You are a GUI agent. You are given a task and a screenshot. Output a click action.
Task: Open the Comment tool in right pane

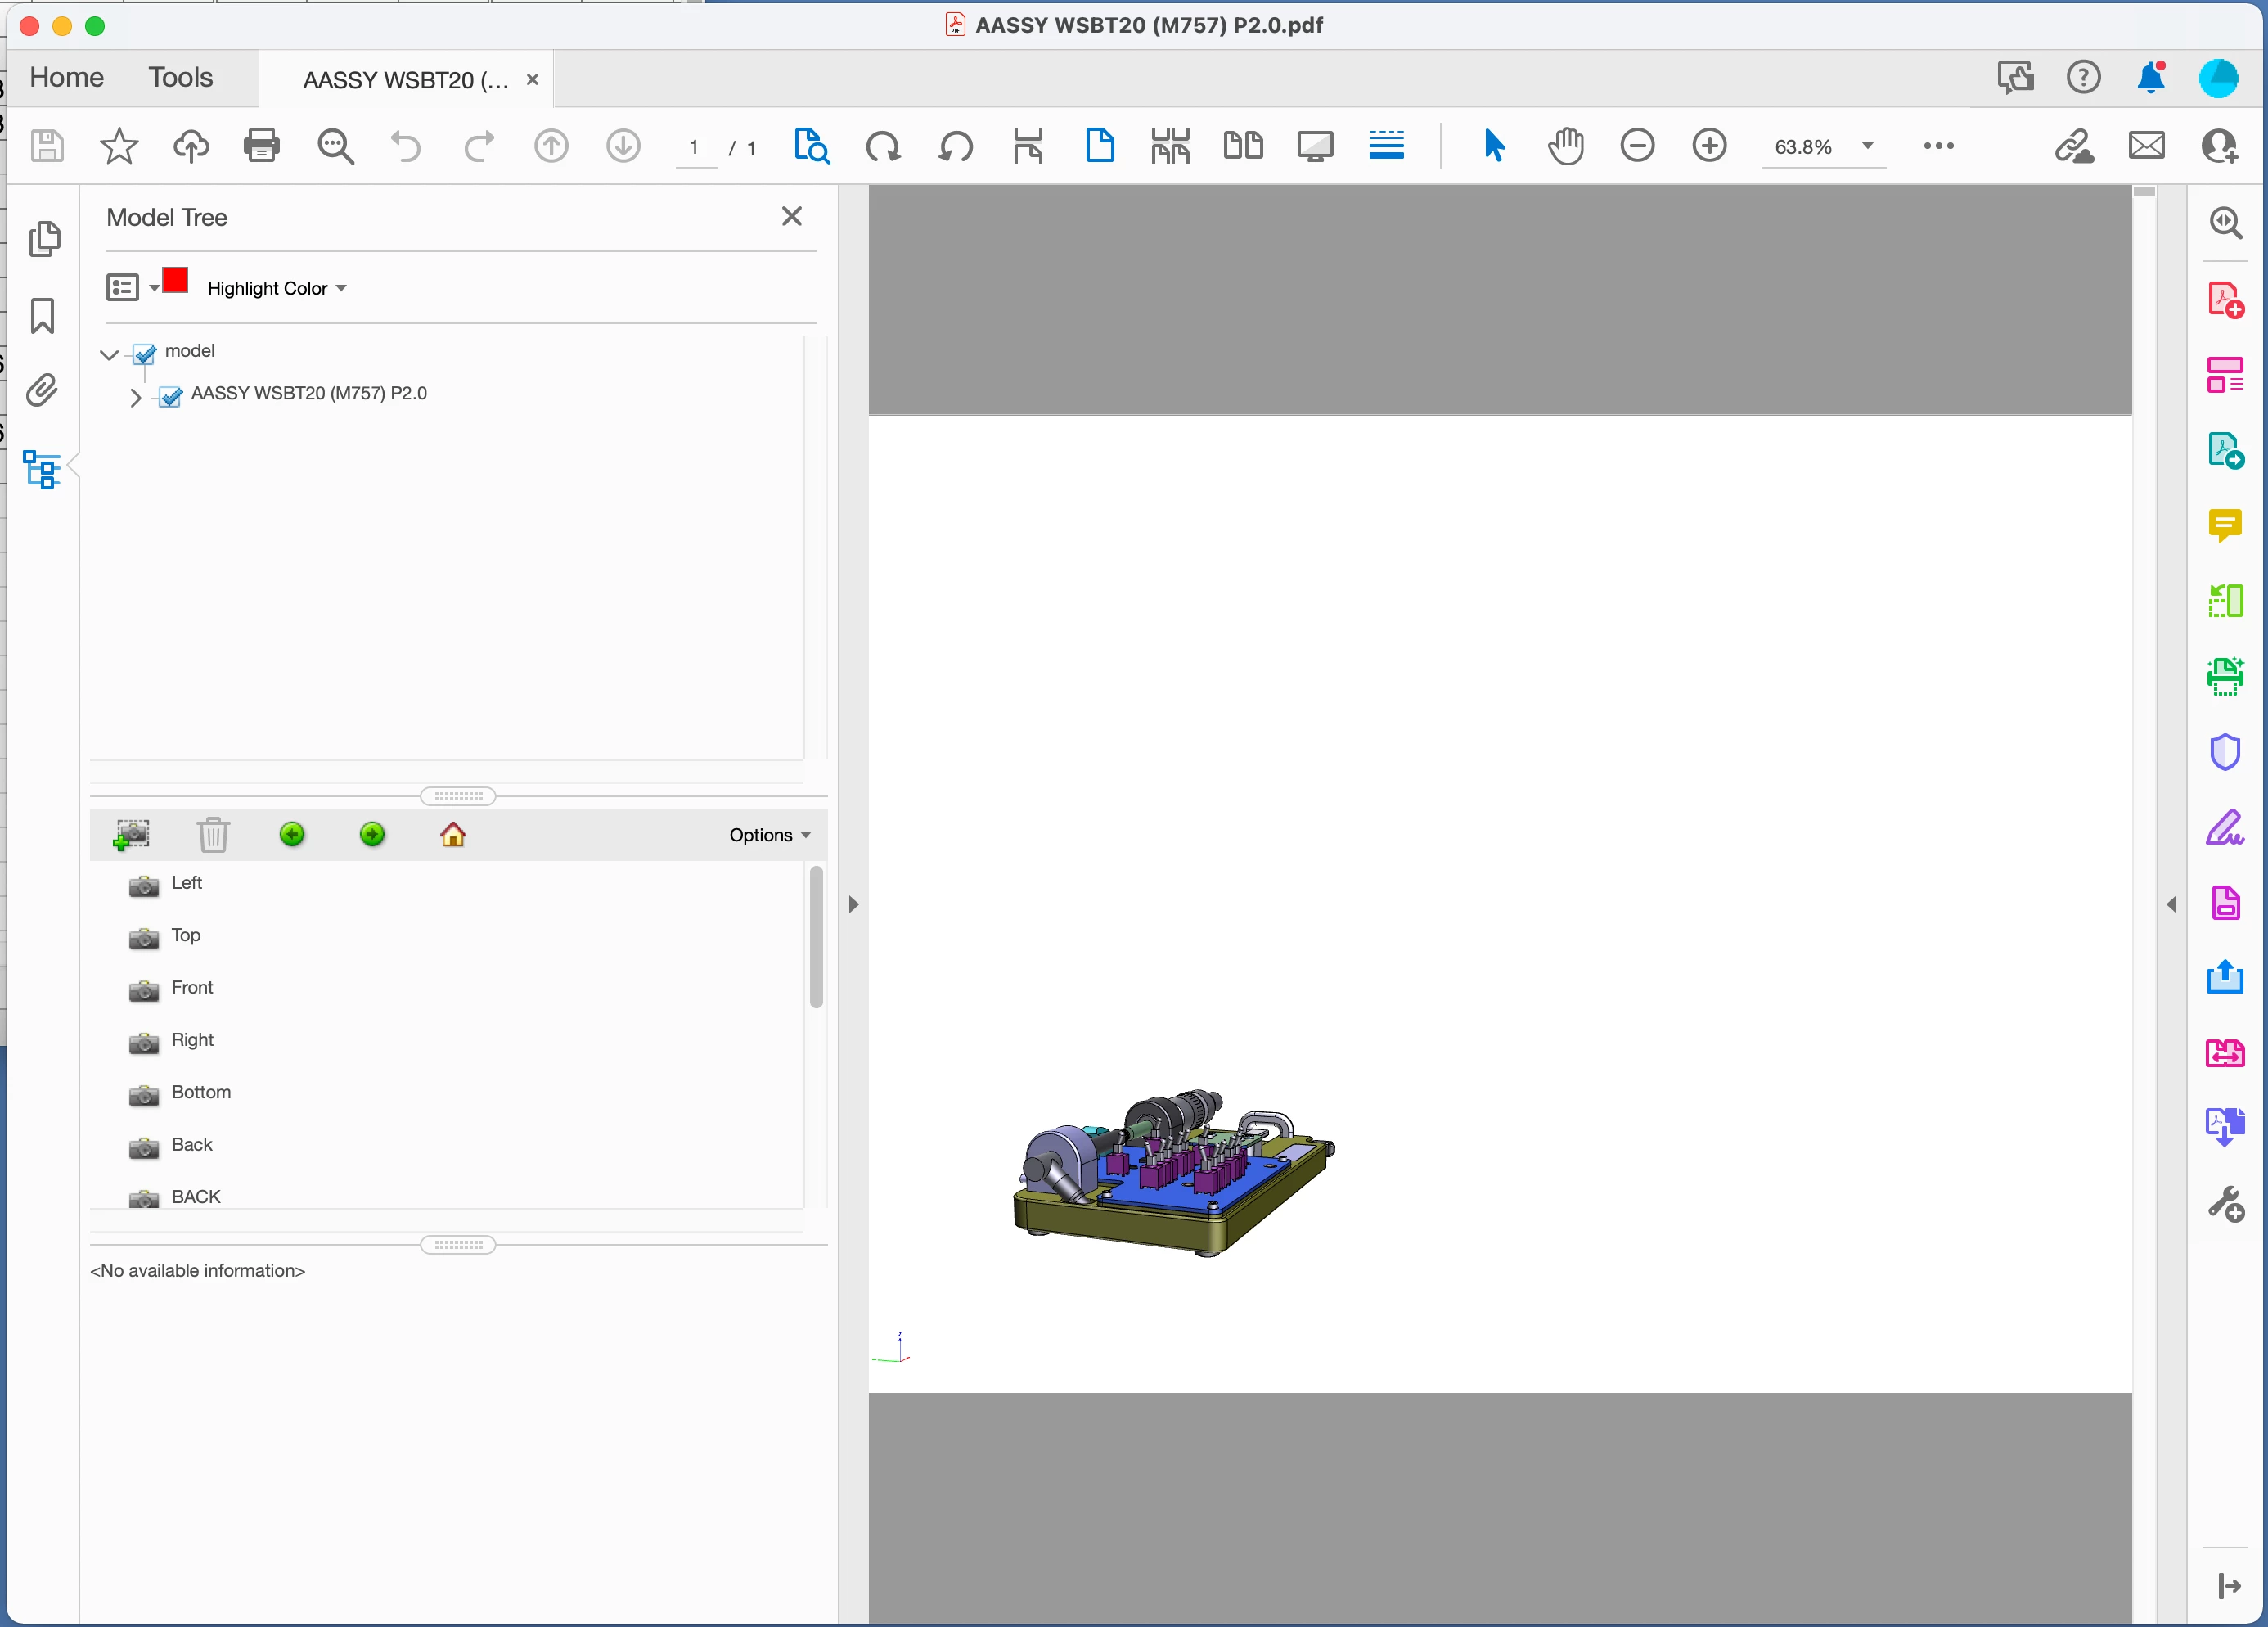(2225, 525)
